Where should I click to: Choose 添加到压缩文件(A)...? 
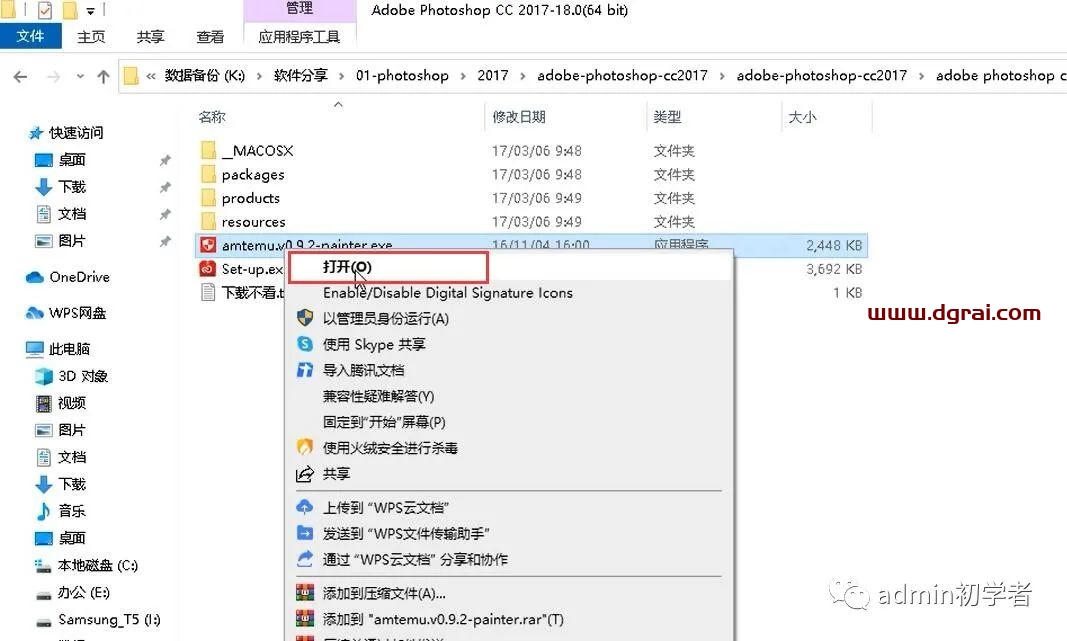coord(384,593)
